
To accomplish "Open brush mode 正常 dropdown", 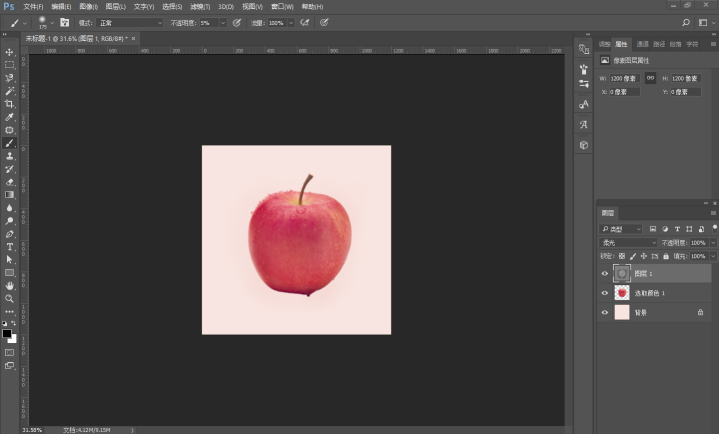I will click(130, 22).
